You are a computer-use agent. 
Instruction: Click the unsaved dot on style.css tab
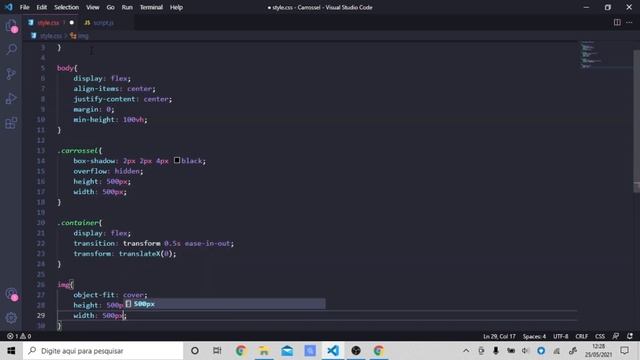click(x=72, y=23)
